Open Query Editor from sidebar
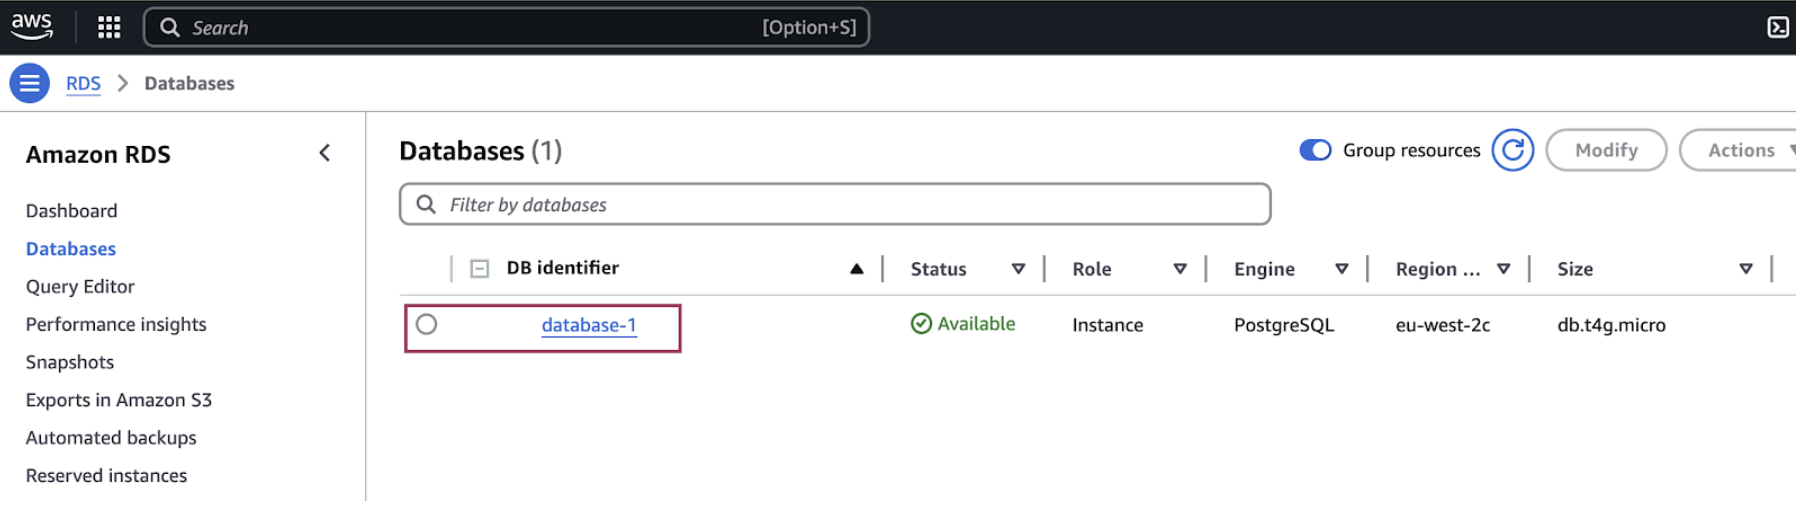This screenshot has width=1802, height=510. tap(80, 287)
